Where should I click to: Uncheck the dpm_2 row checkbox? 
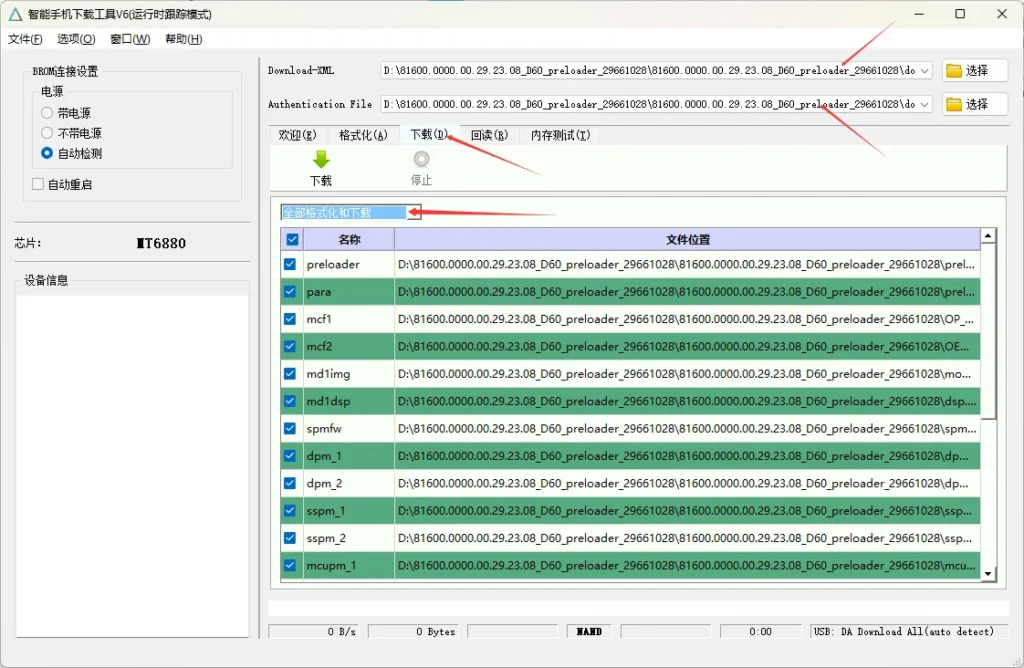(x=290, y=484)
